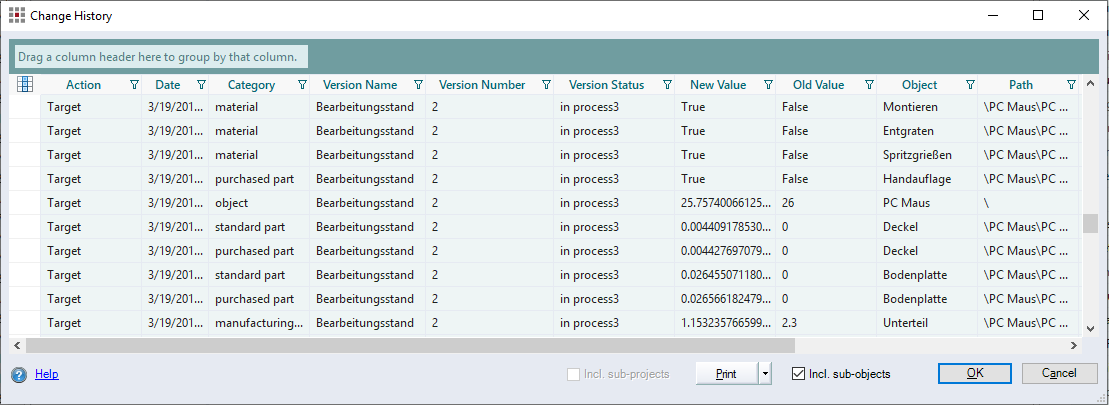Click the Category column filter funnel

pyautogui.click(x=302, y=85)
